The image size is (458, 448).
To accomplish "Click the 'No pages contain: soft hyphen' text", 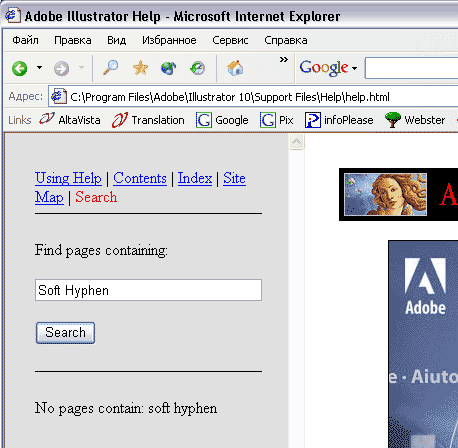I will tap(126, 408).
